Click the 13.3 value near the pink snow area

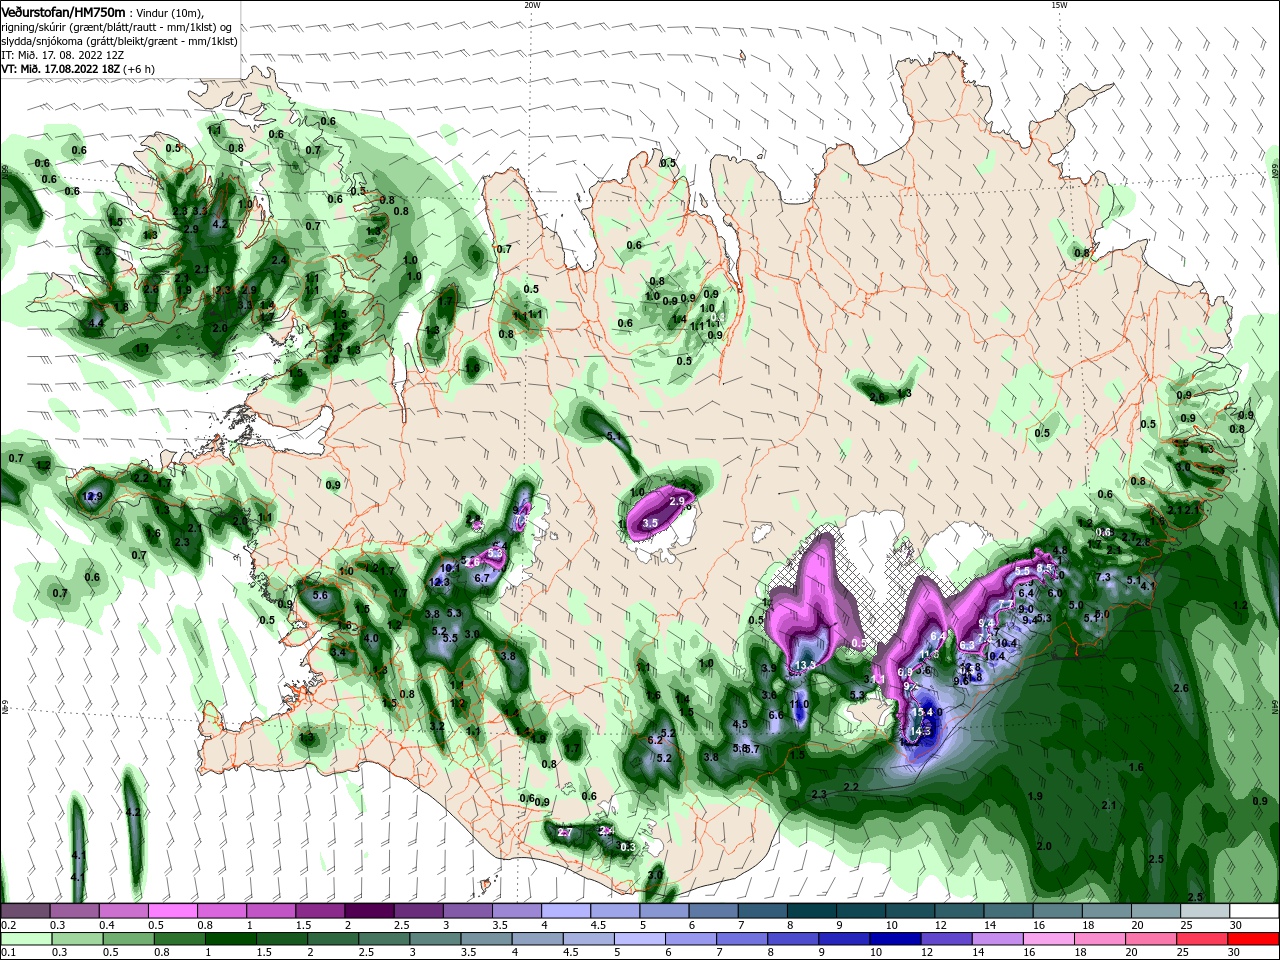[805, 665]
